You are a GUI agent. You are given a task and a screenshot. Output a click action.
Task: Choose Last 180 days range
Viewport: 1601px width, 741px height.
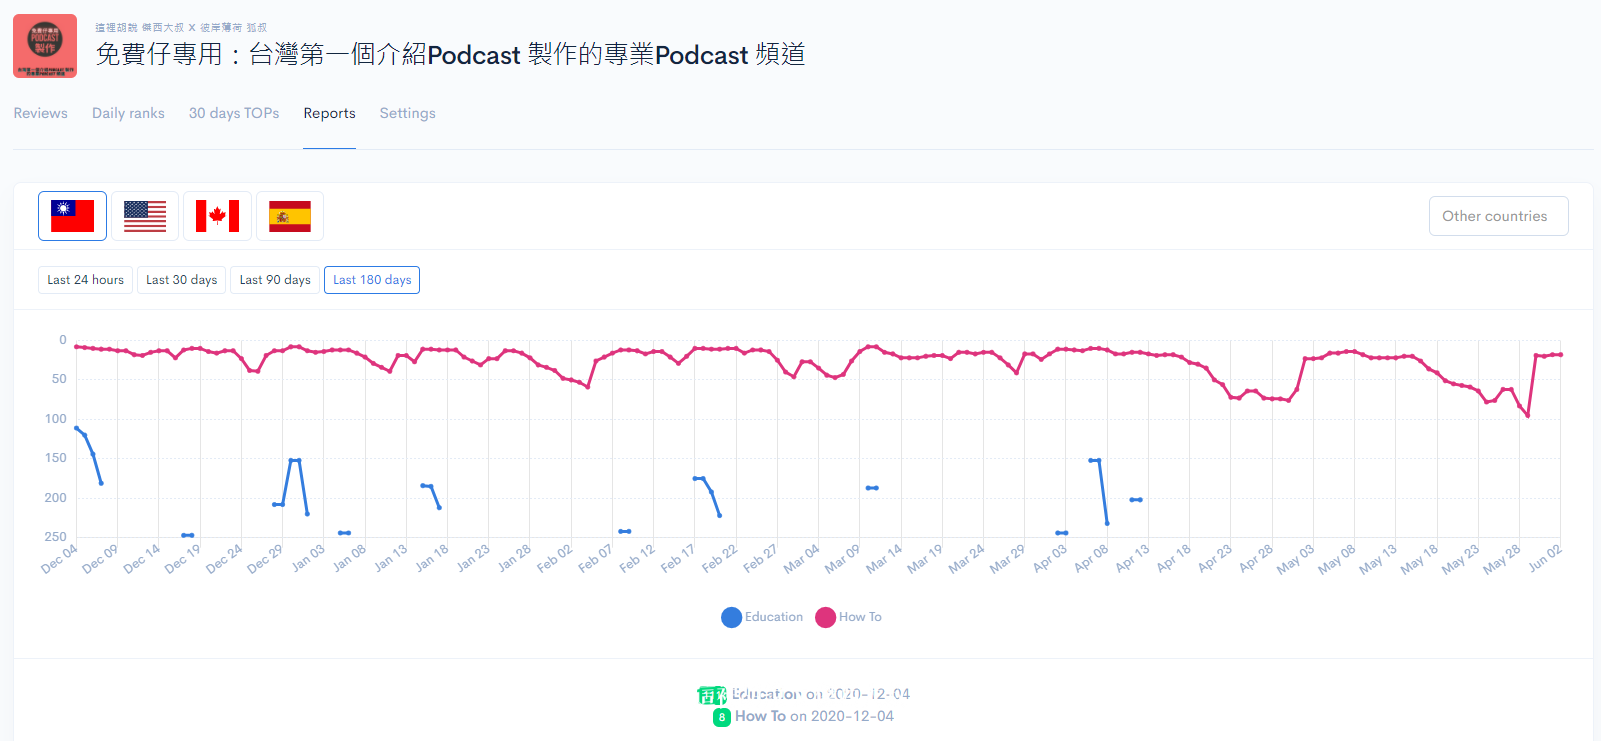[372, 280]
